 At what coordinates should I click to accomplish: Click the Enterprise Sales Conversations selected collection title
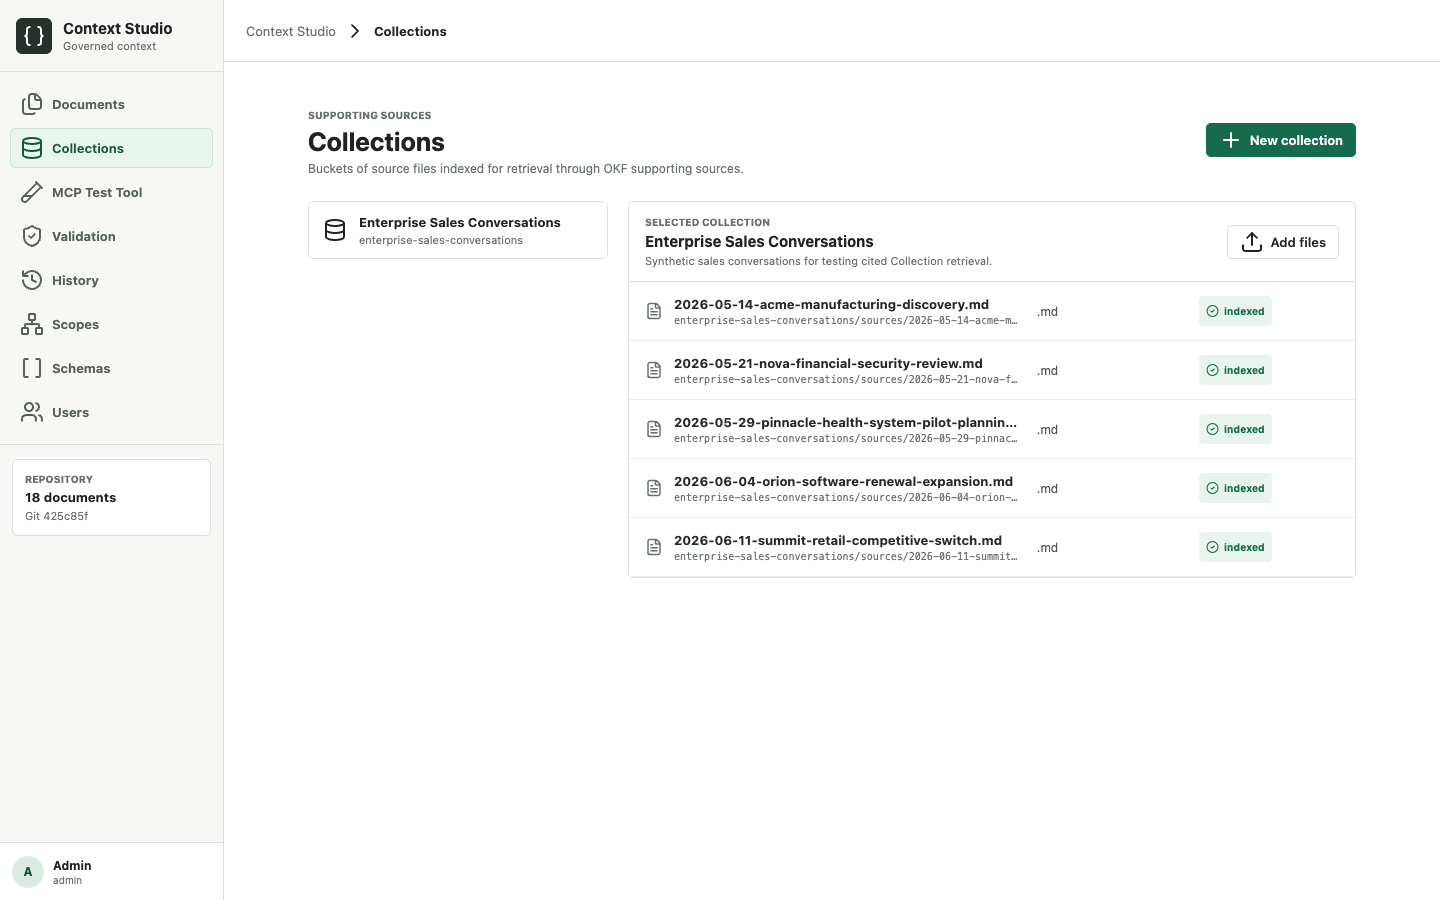click(x=759, y=241)
